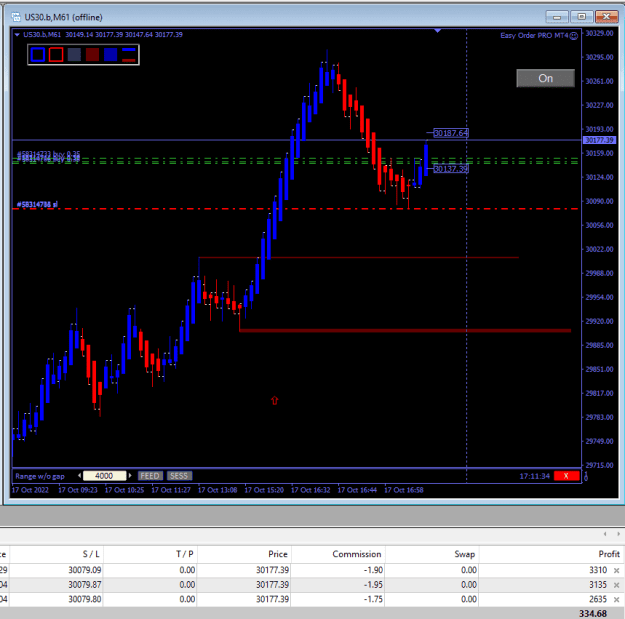Open the Easy Order PRO MT4 smiley icon
The height and width of the screenshot is (619, 625).
(x=573, y=36)
